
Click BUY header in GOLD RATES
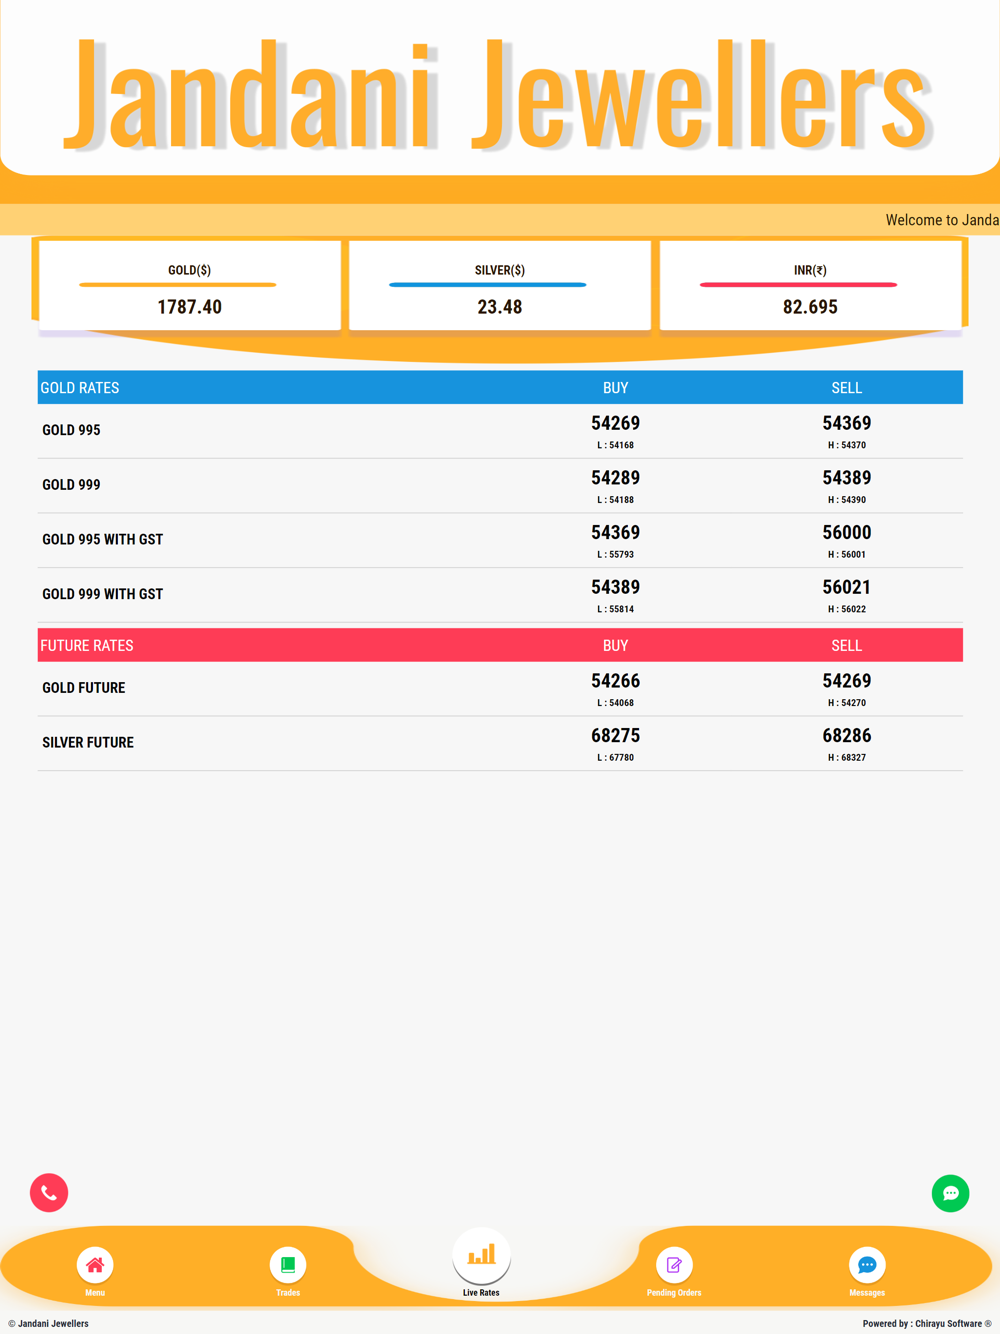click(615, 388)
